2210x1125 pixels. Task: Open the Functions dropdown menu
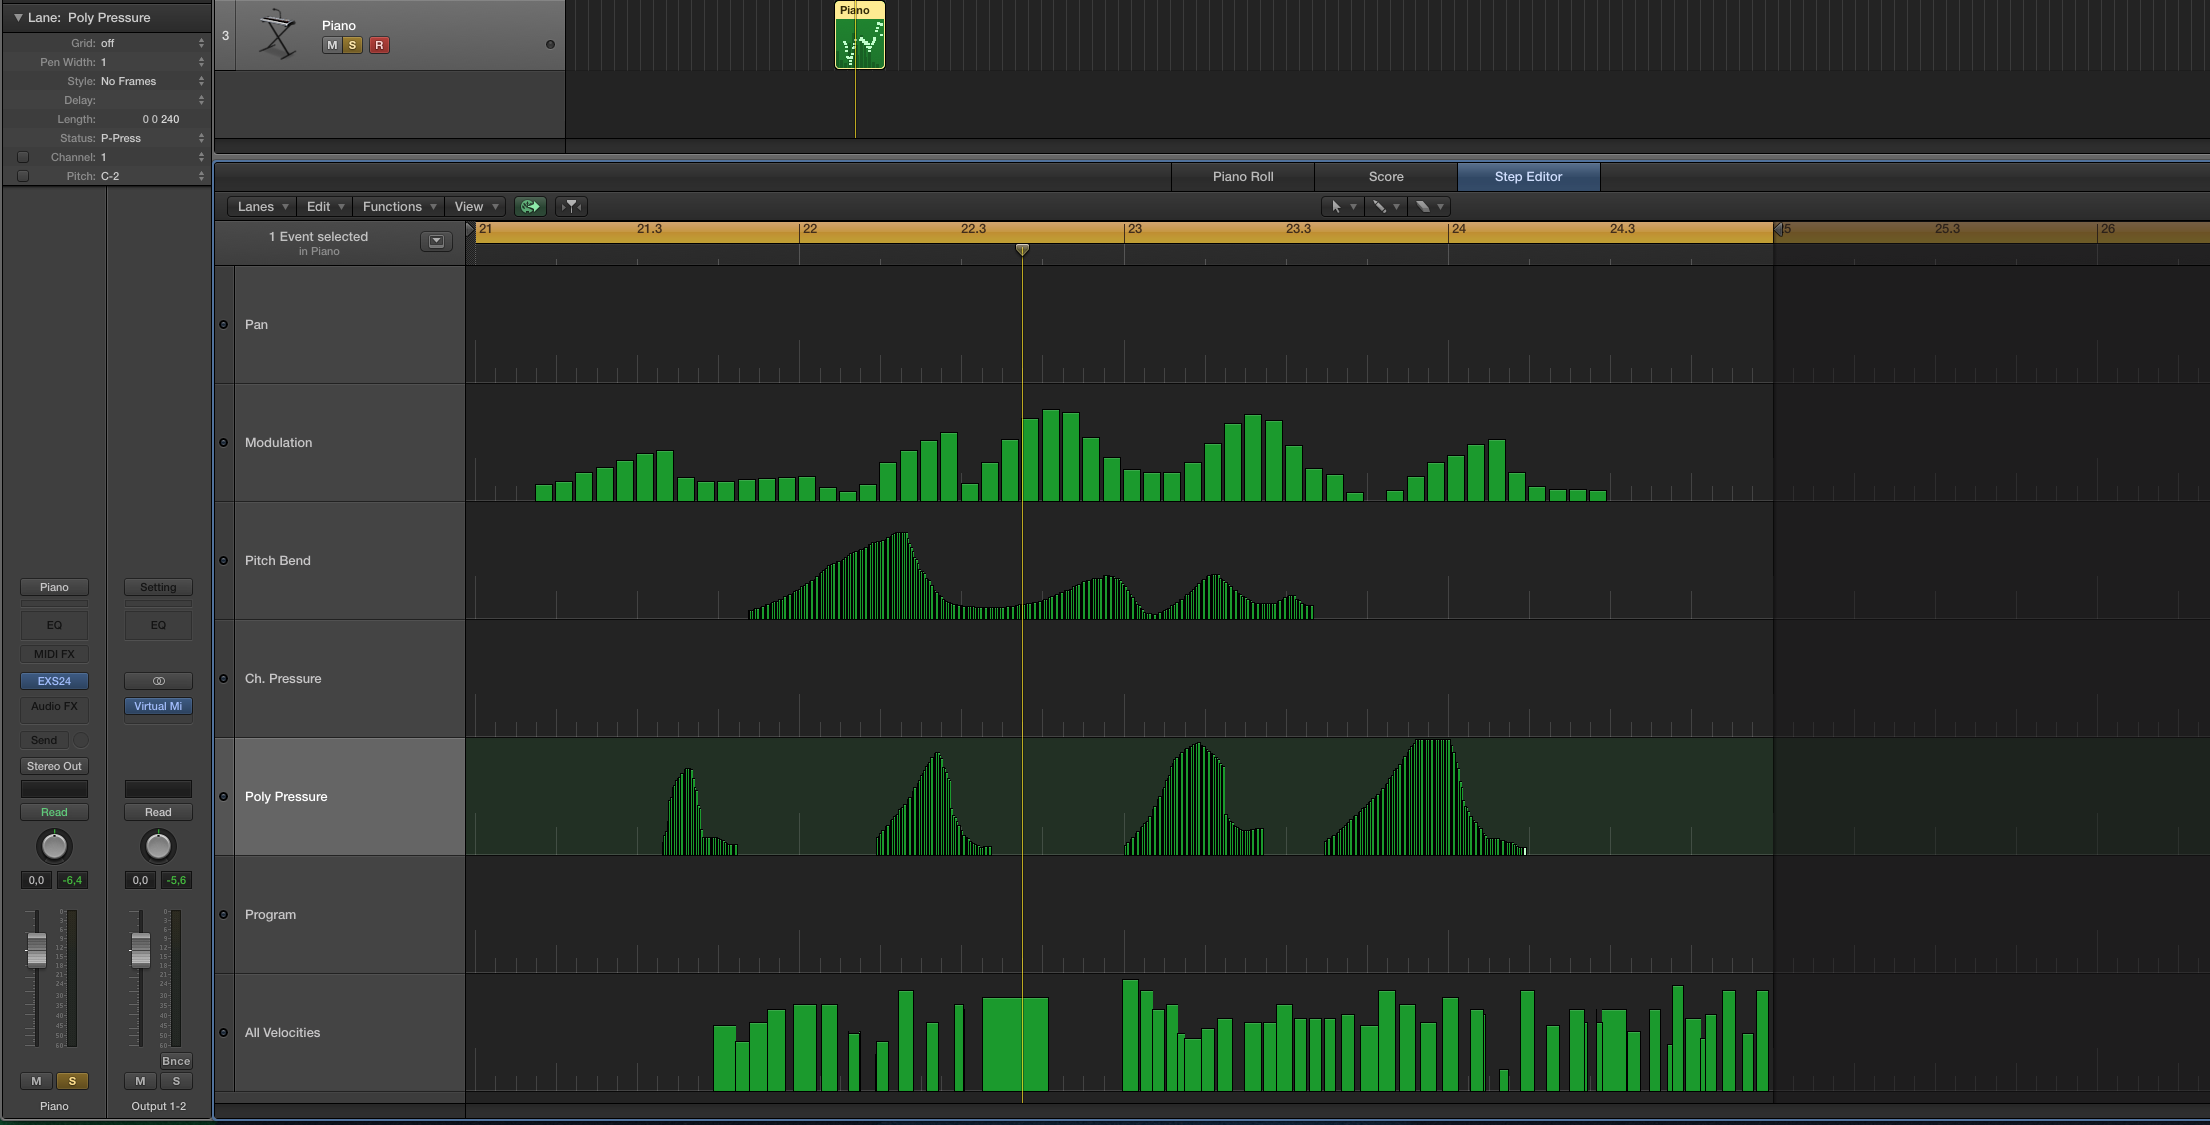pos(399,206)
